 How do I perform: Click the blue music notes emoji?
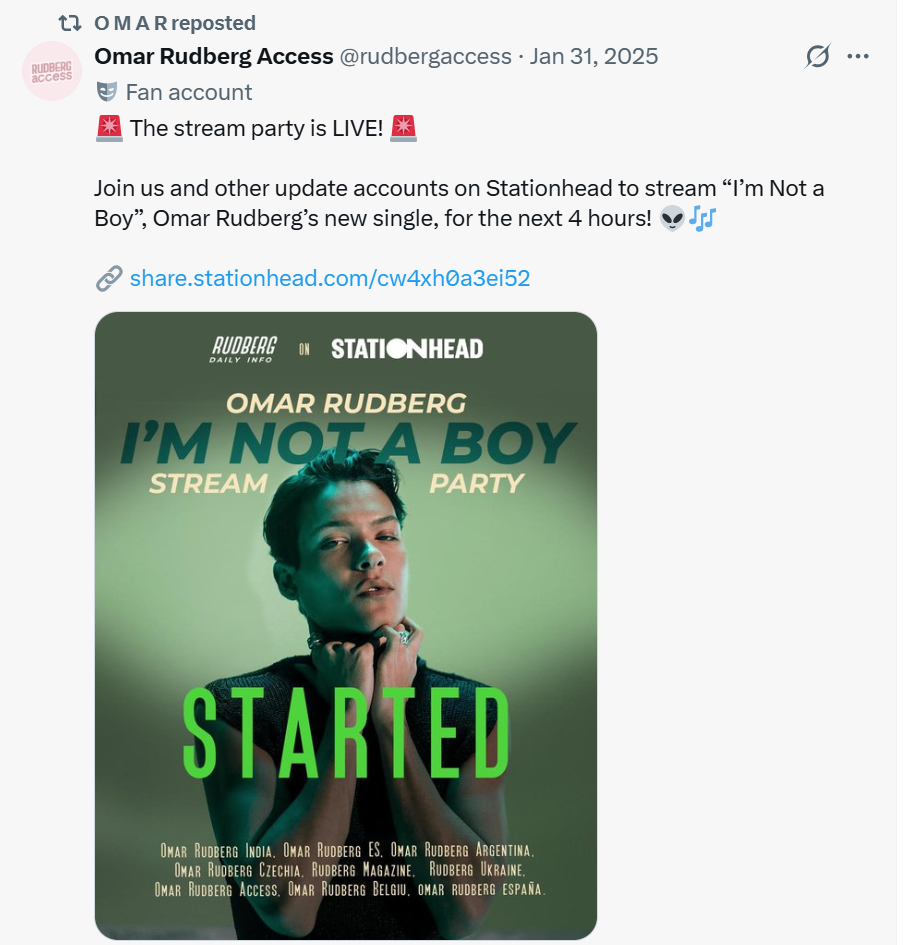pos(703,220)
